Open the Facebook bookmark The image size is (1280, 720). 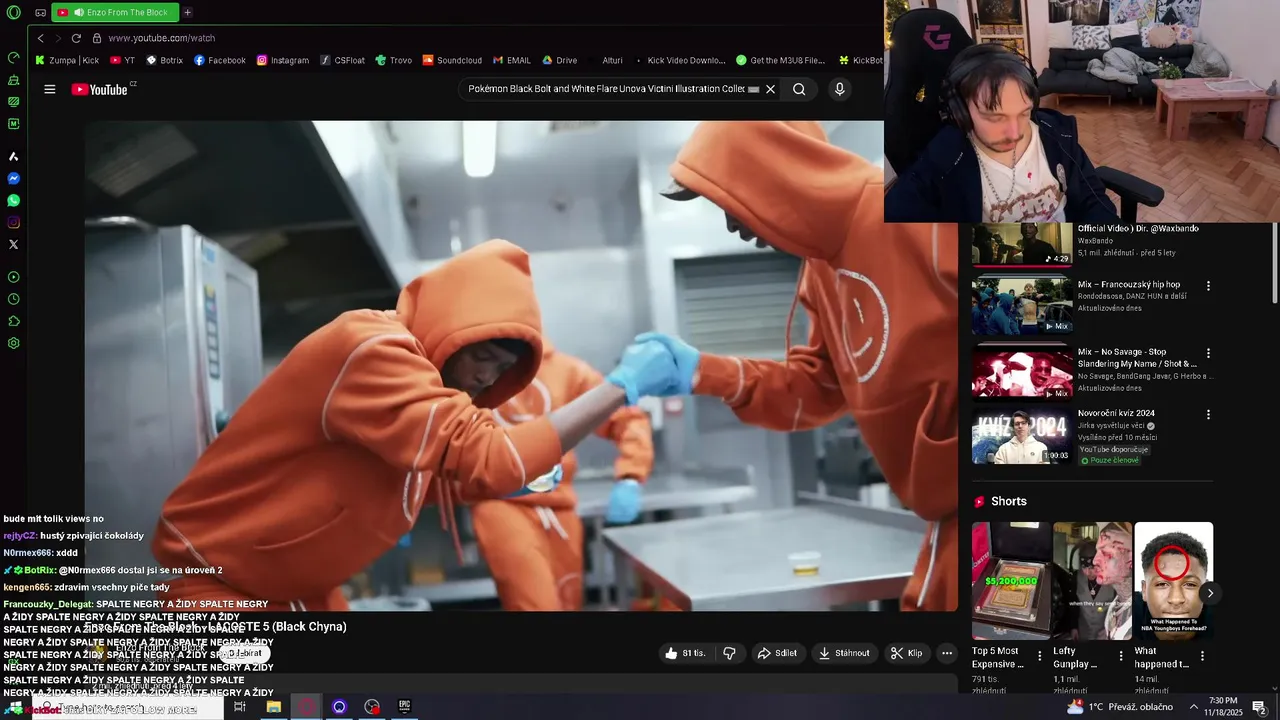(220, 60)
